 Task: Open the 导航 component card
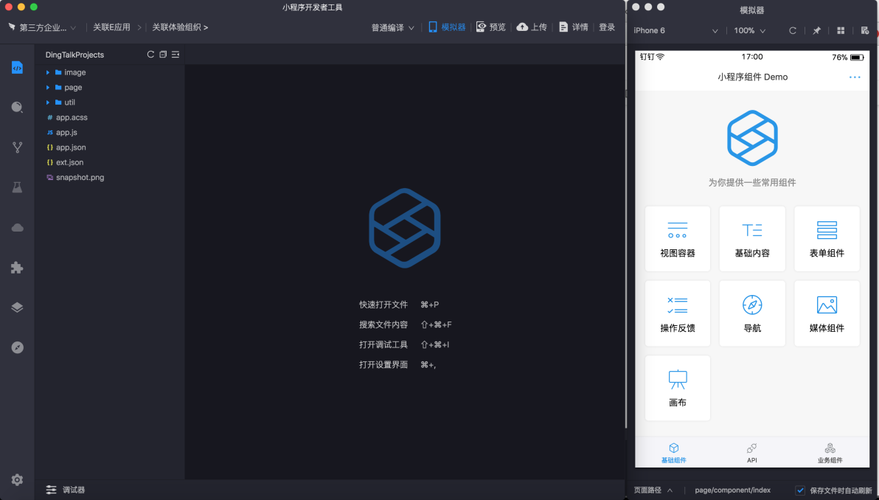pos(752,313)
